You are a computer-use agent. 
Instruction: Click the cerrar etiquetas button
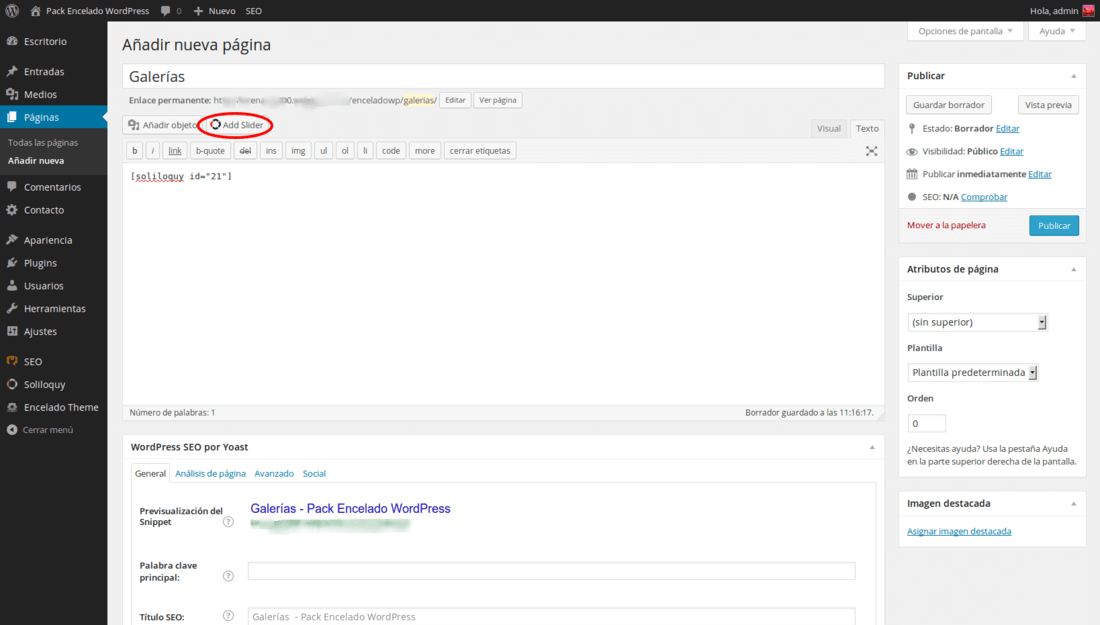[x=480, y=151]
